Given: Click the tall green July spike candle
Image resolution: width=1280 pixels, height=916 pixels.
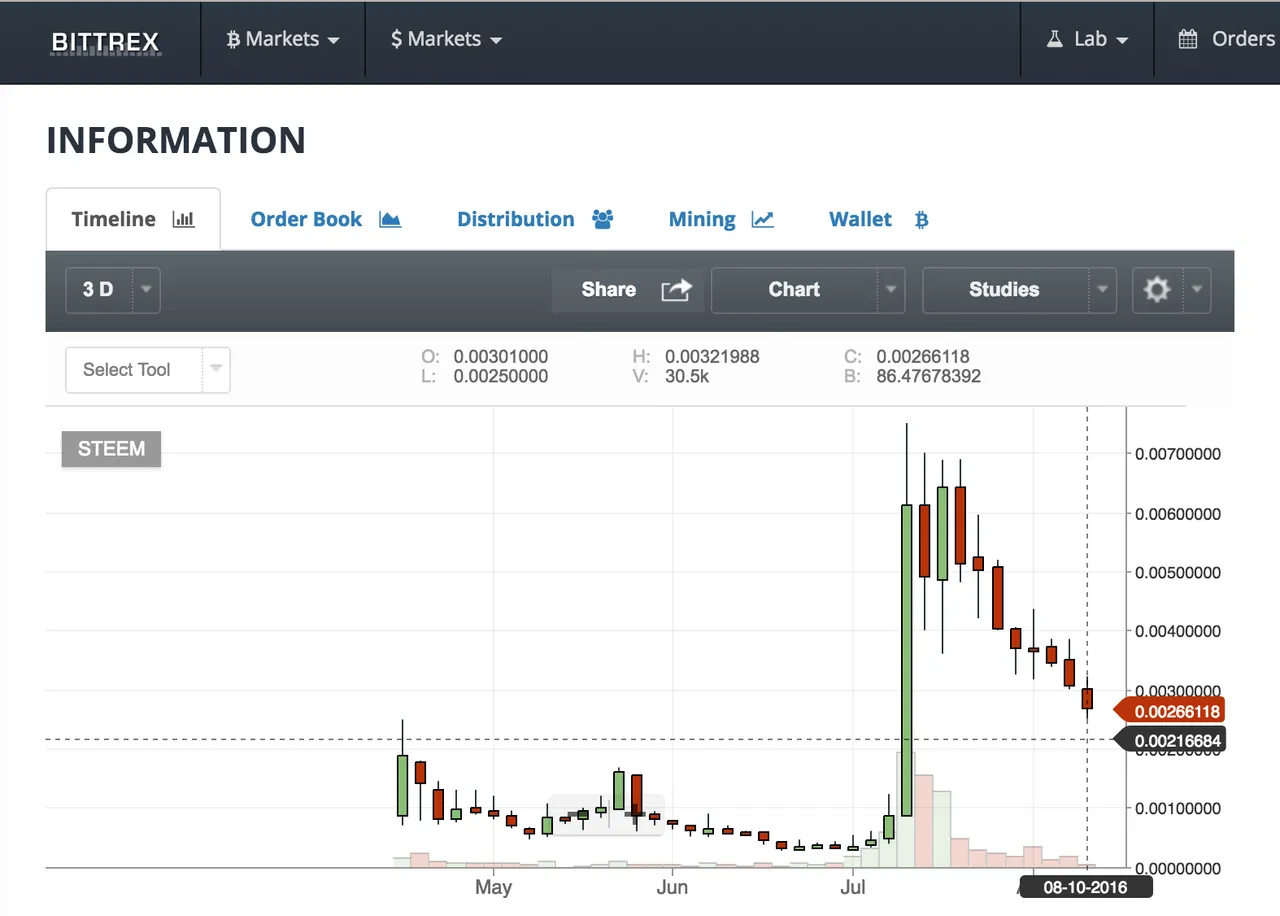Looking at the screenshot, I should coord(906,660).
